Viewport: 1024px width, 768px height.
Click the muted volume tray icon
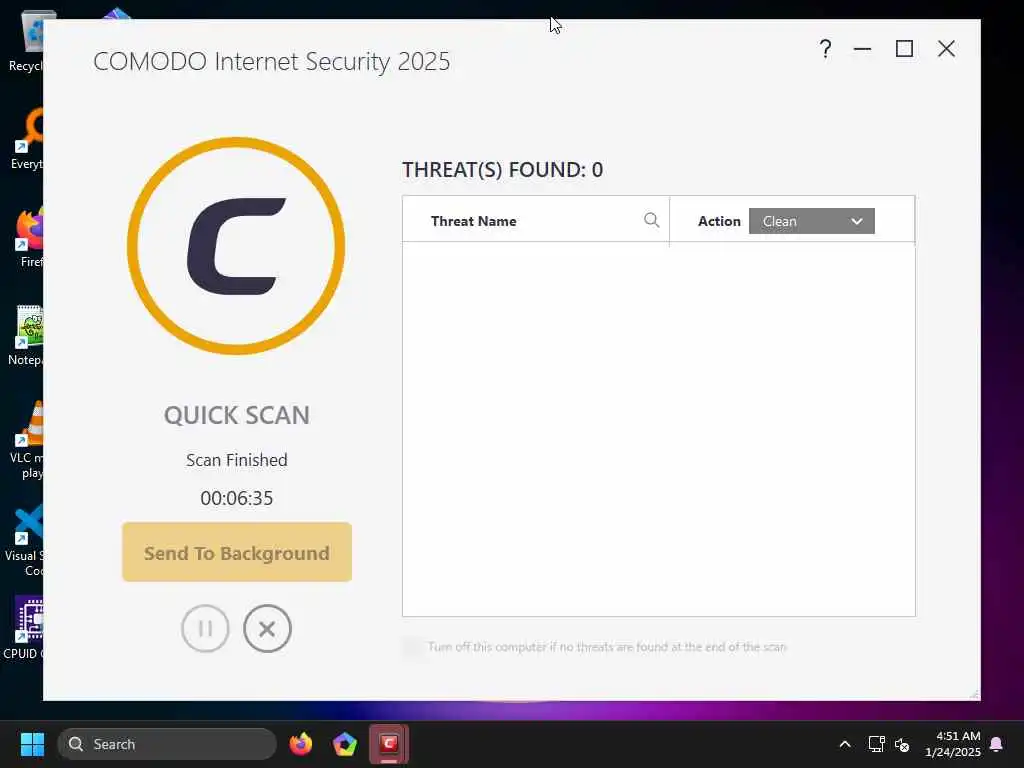pos(902,744)
